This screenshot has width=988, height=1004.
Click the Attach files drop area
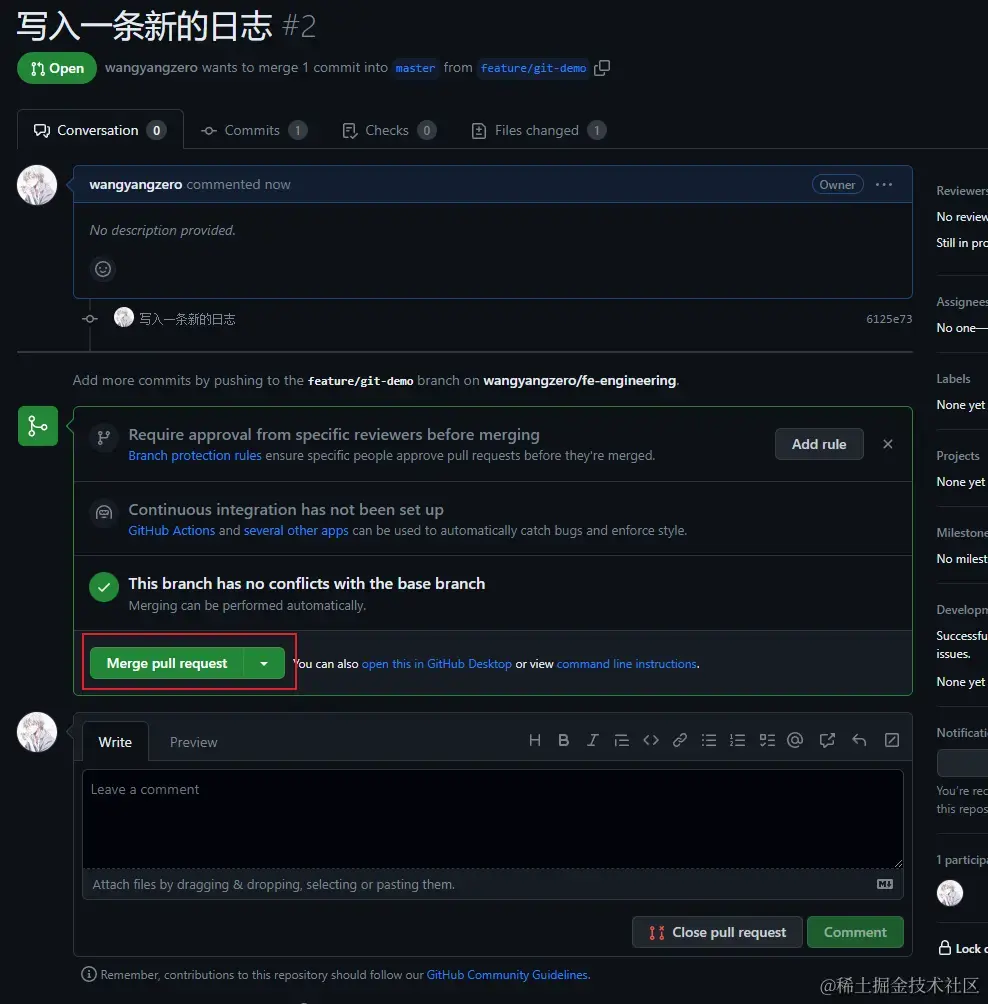tap(492, 884)
